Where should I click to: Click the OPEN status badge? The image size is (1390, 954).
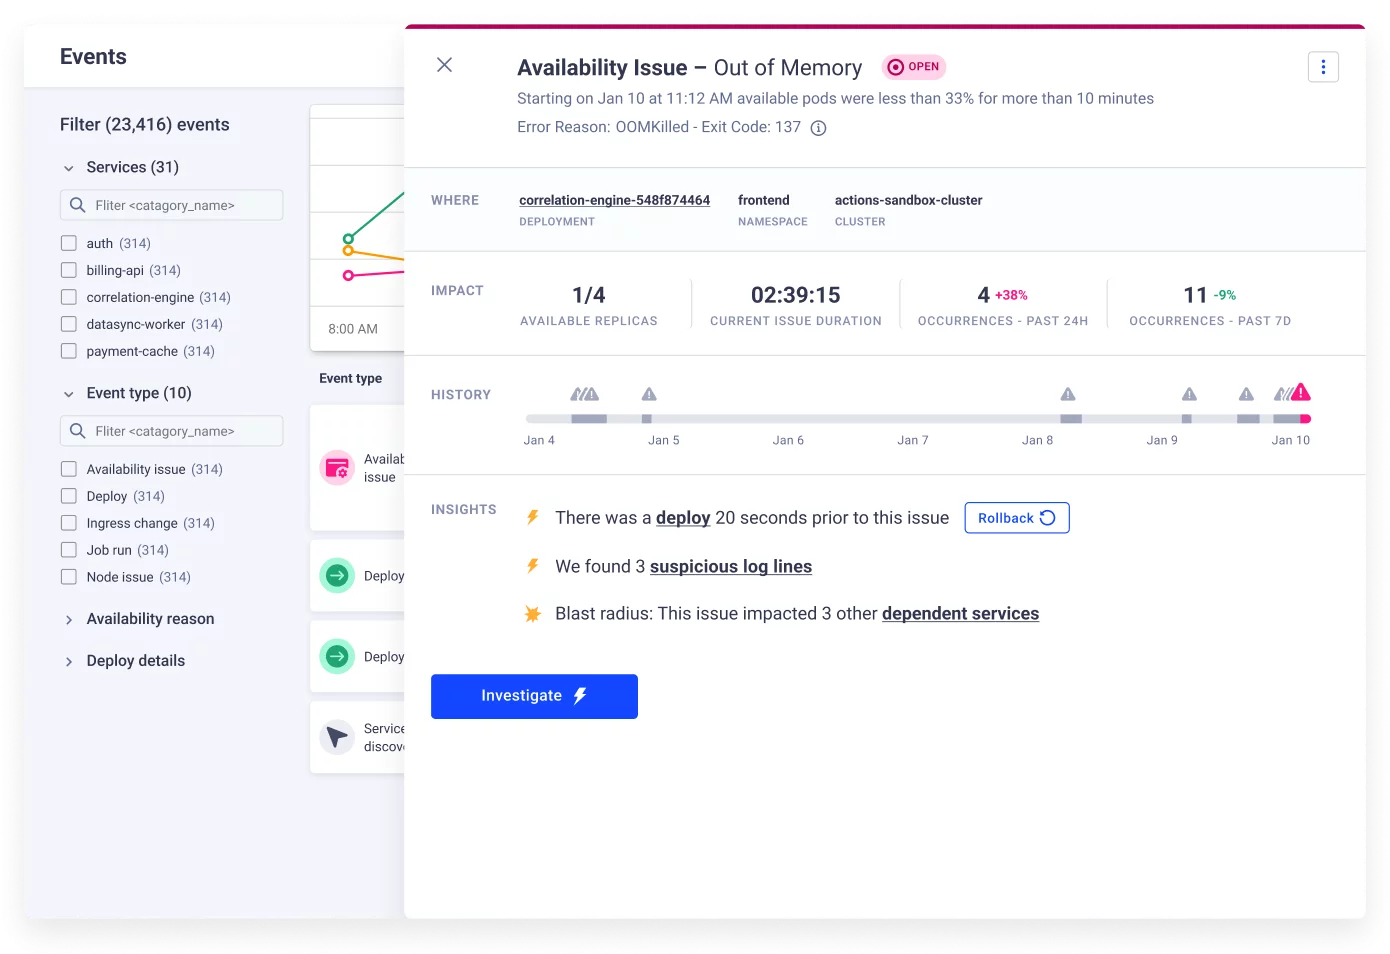914,67
